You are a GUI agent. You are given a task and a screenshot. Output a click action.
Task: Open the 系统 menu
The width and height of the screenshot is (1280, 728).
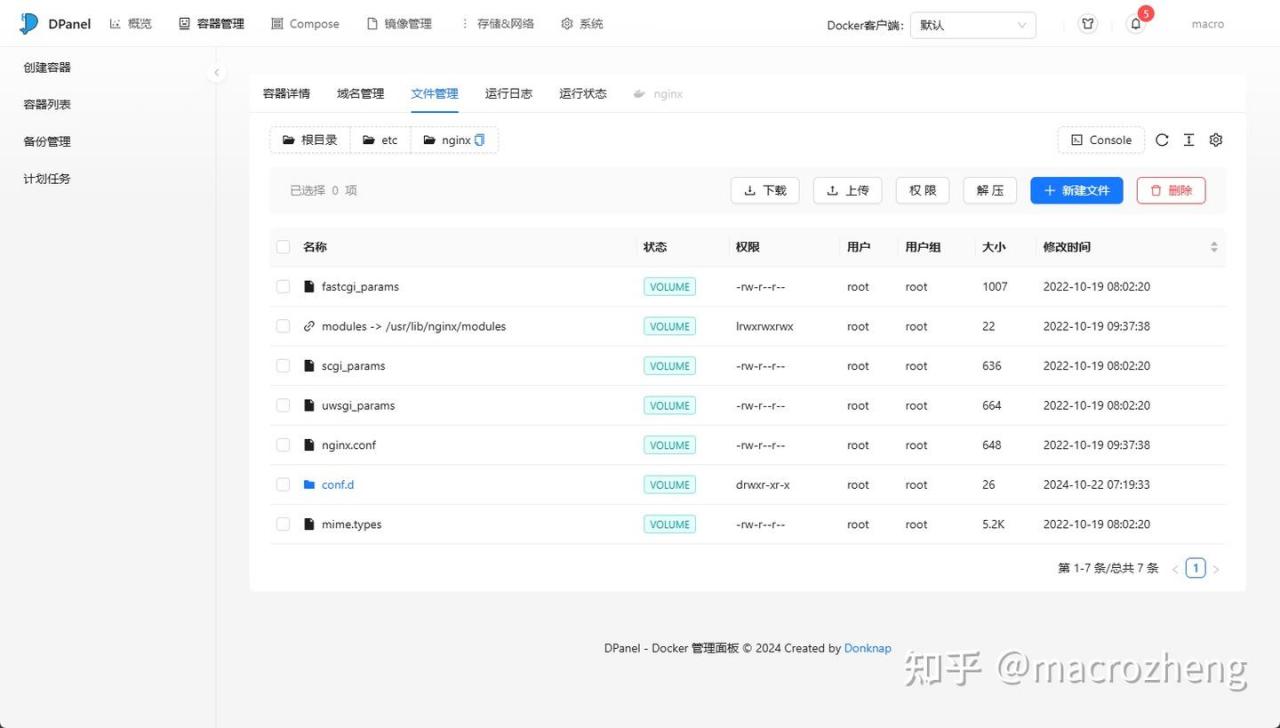(x=582, y=24)
